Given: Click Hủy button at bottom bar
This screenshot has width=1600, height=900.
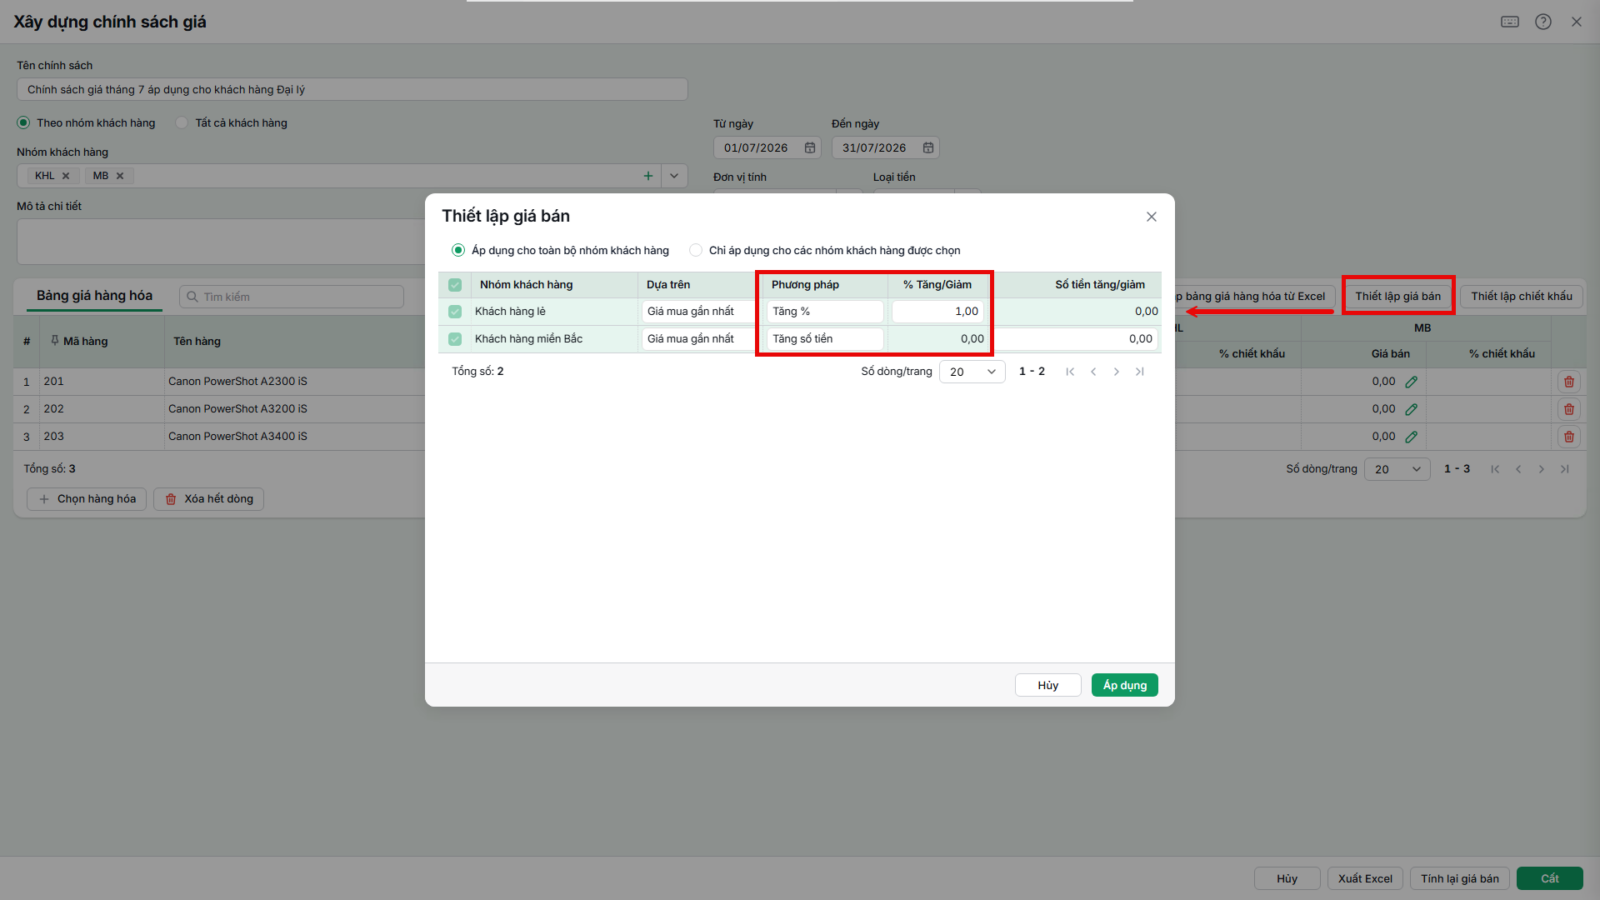Looking at the screenshot, I should click(x=1287, y=879).
